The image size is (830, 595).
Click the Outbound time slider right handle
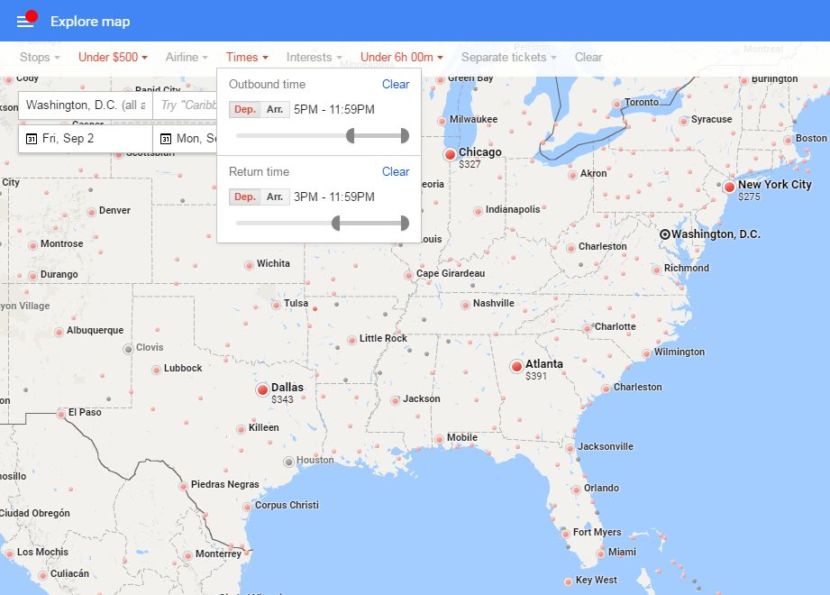tap(405, 136)
